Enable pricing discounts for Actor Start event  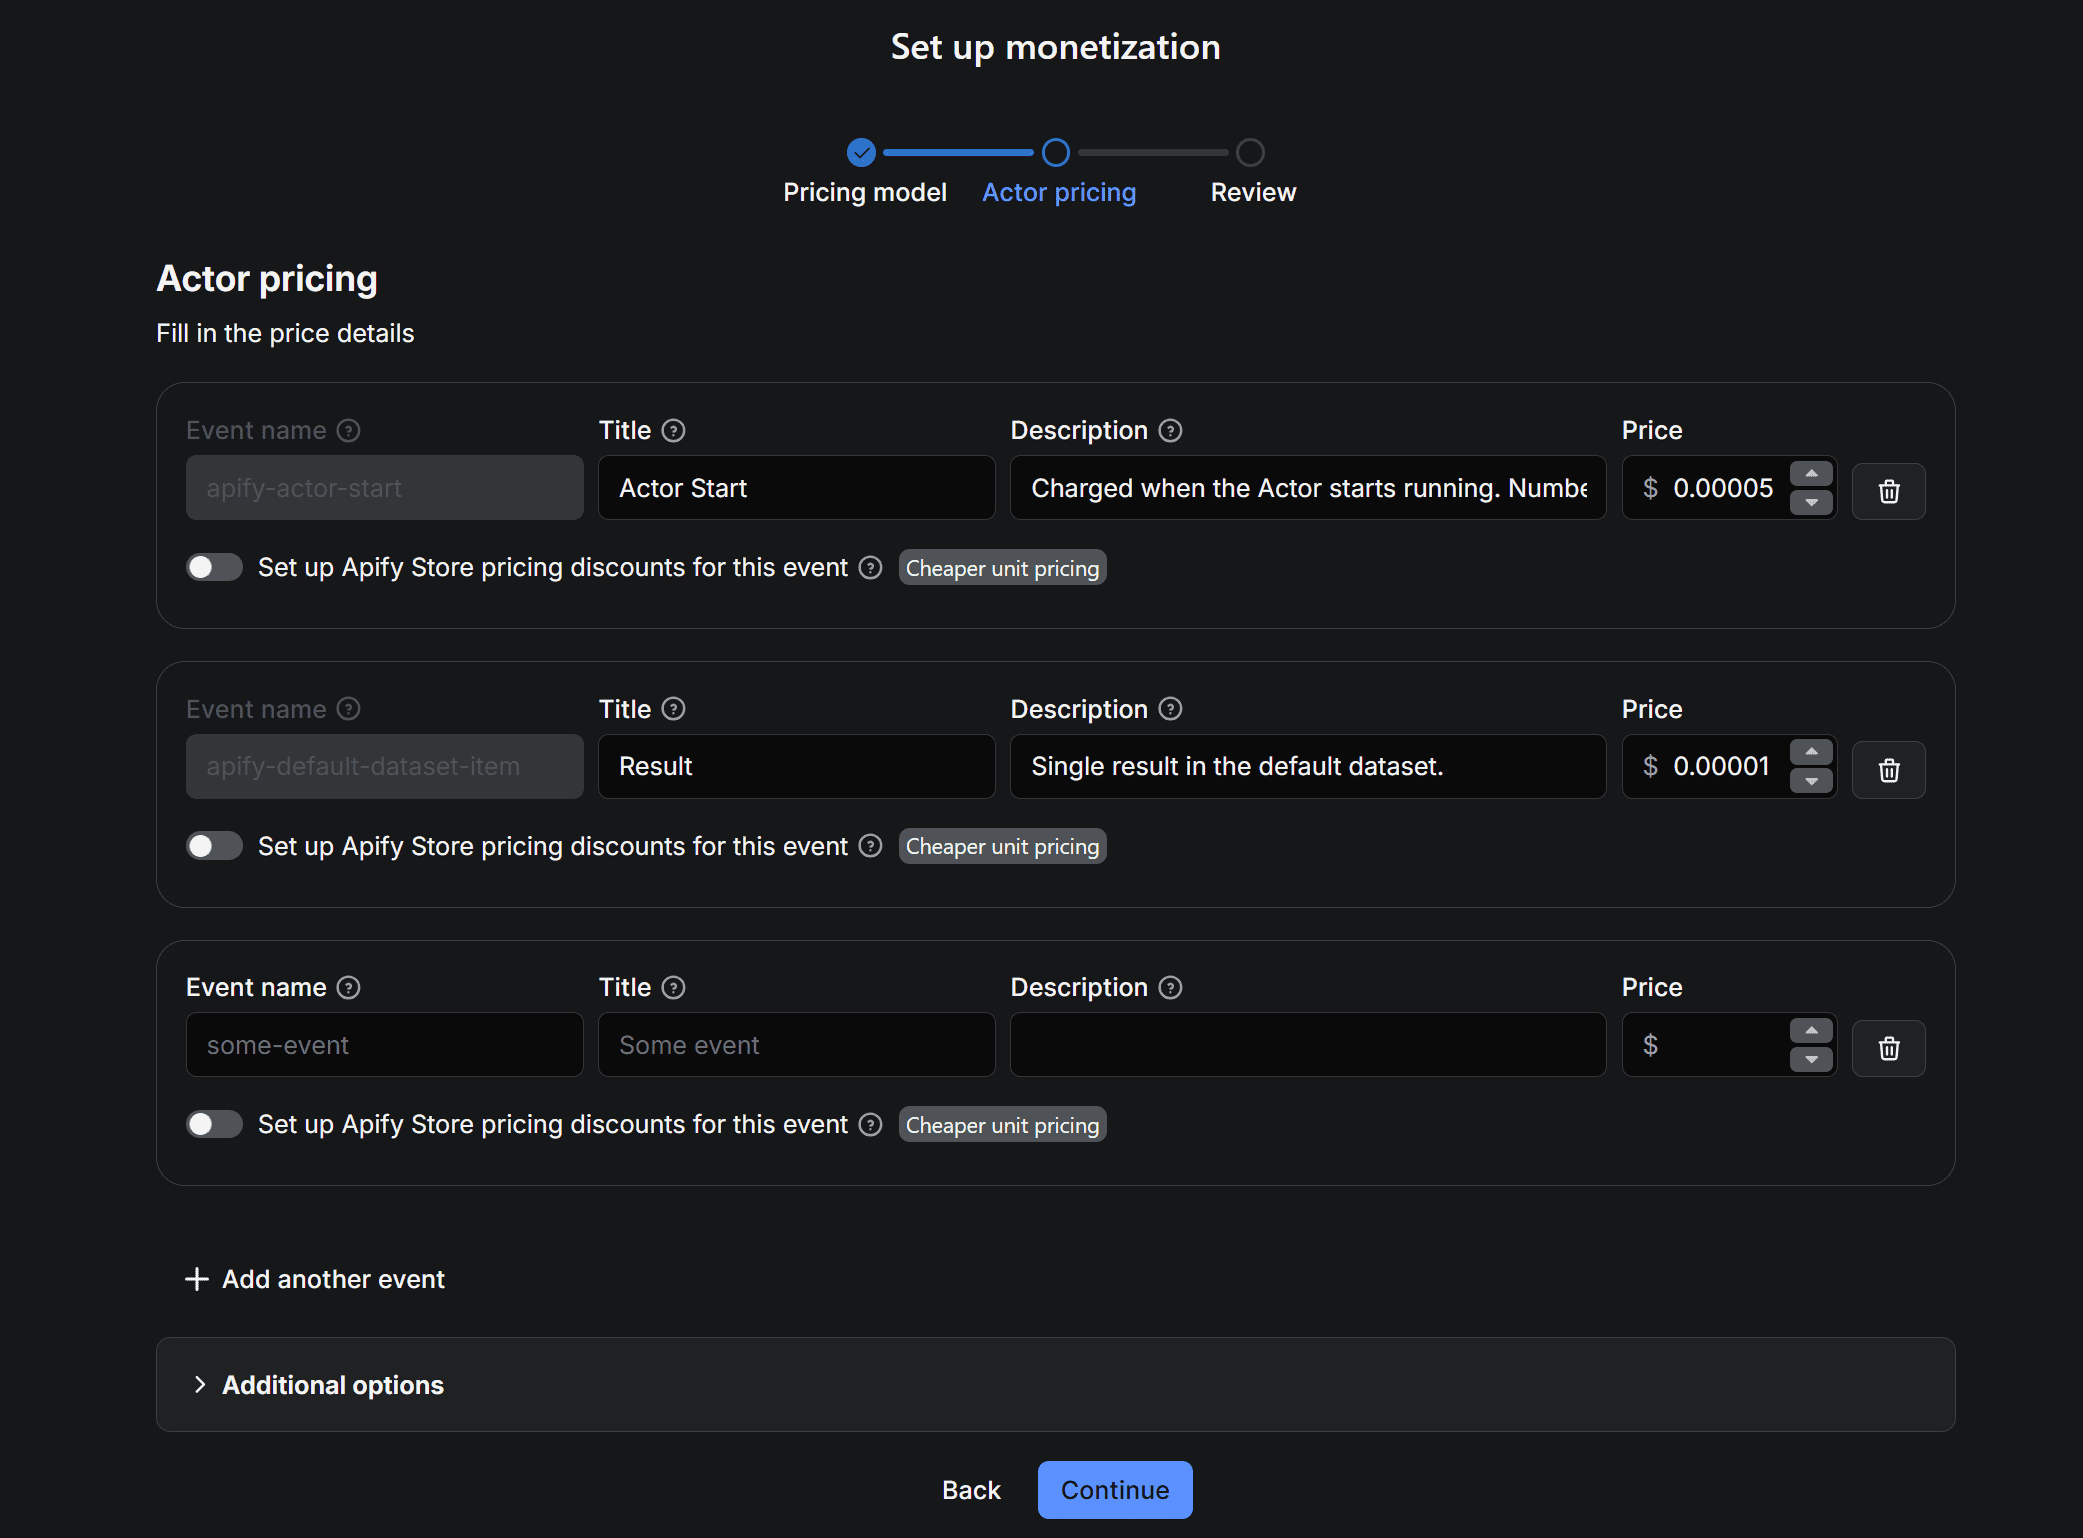214,567
